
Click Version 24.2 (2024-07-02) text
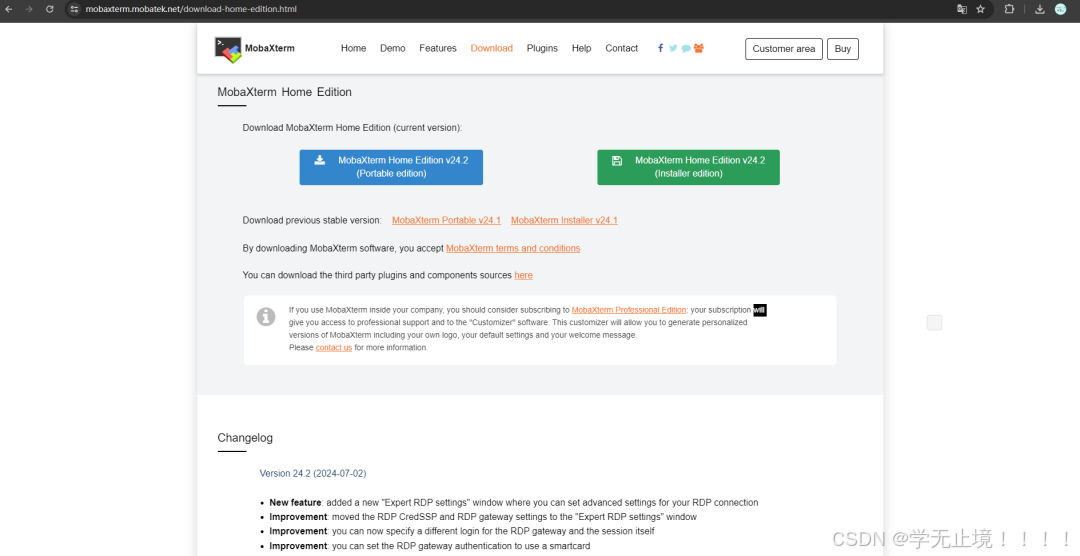(313, 473)
